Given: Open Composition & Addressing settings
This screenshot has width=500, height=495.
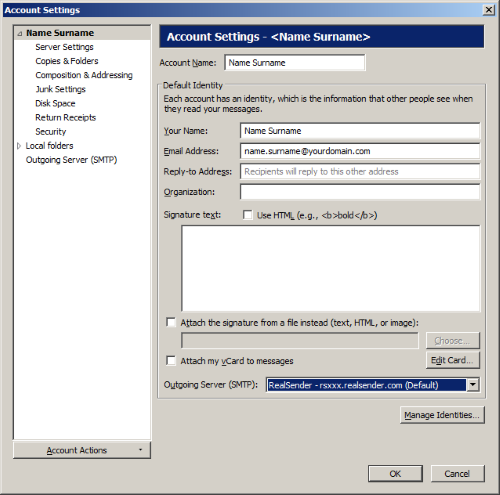Looking at the screenshot, I should (x=84, y=75).
